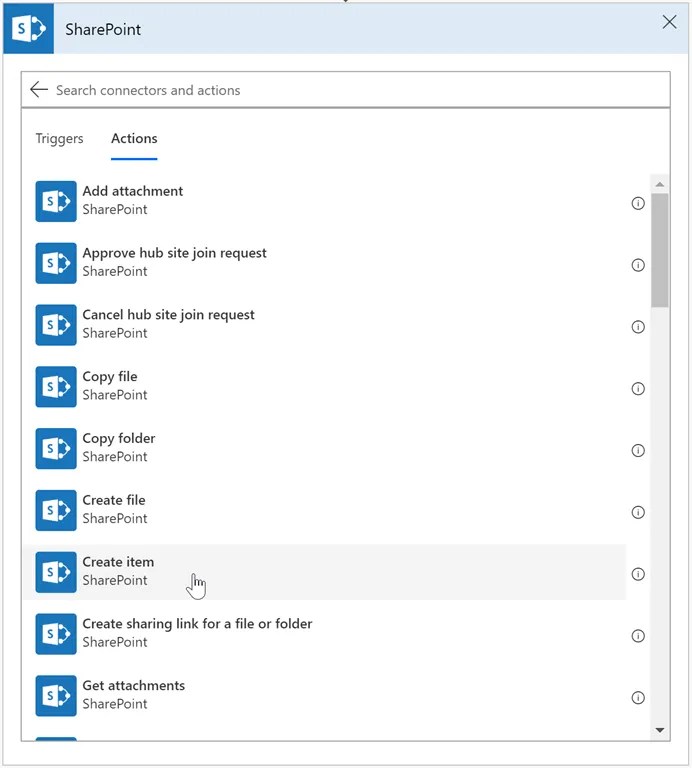Image resolution: width=692 pixels, height=768 pixels.
Task: Close the SharePoint panel
Action: click(669, 22)
